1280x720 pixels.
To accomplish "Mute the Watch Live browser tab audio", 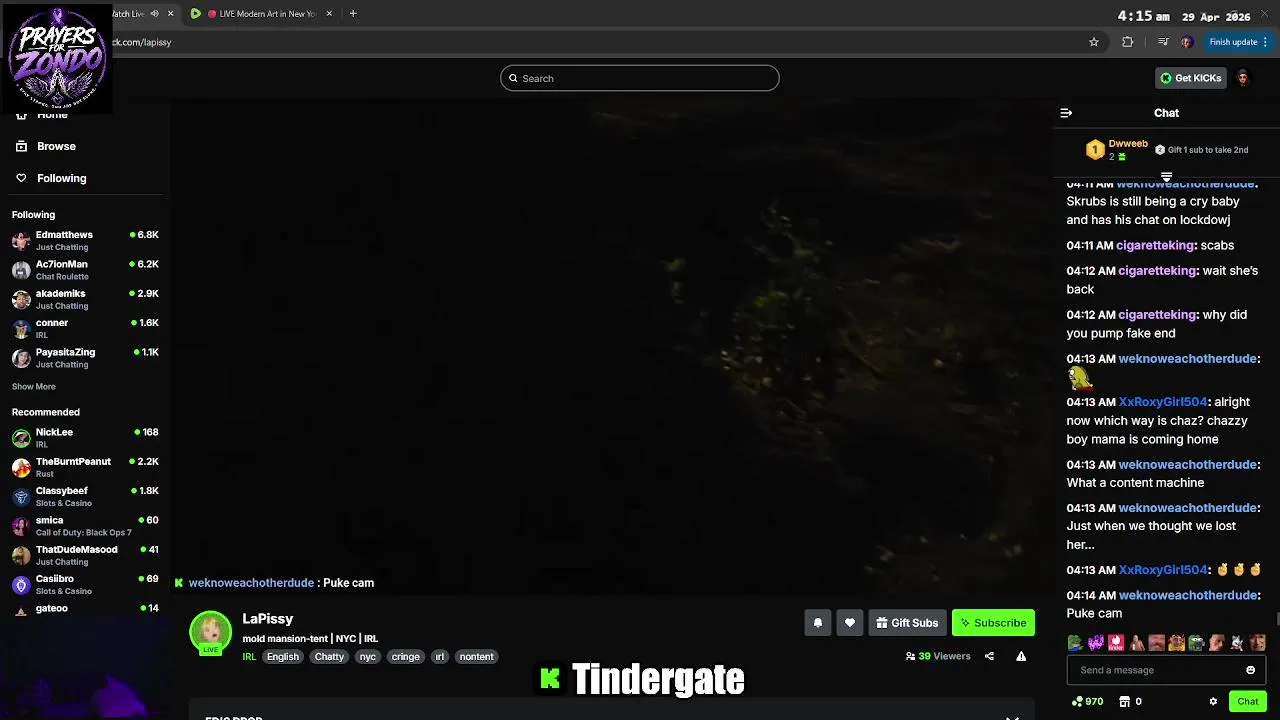I will pos(154,14).
